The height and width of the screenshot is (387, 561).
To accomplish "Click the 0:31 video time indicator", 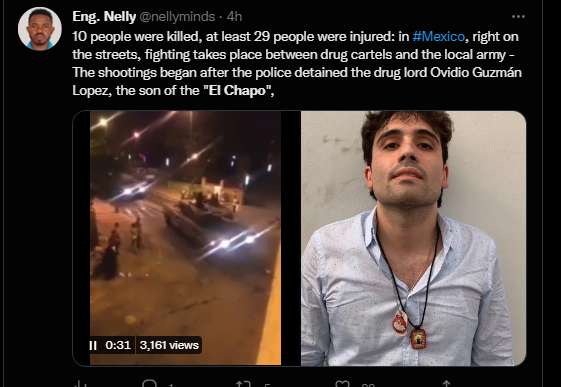I will [118, 345].
